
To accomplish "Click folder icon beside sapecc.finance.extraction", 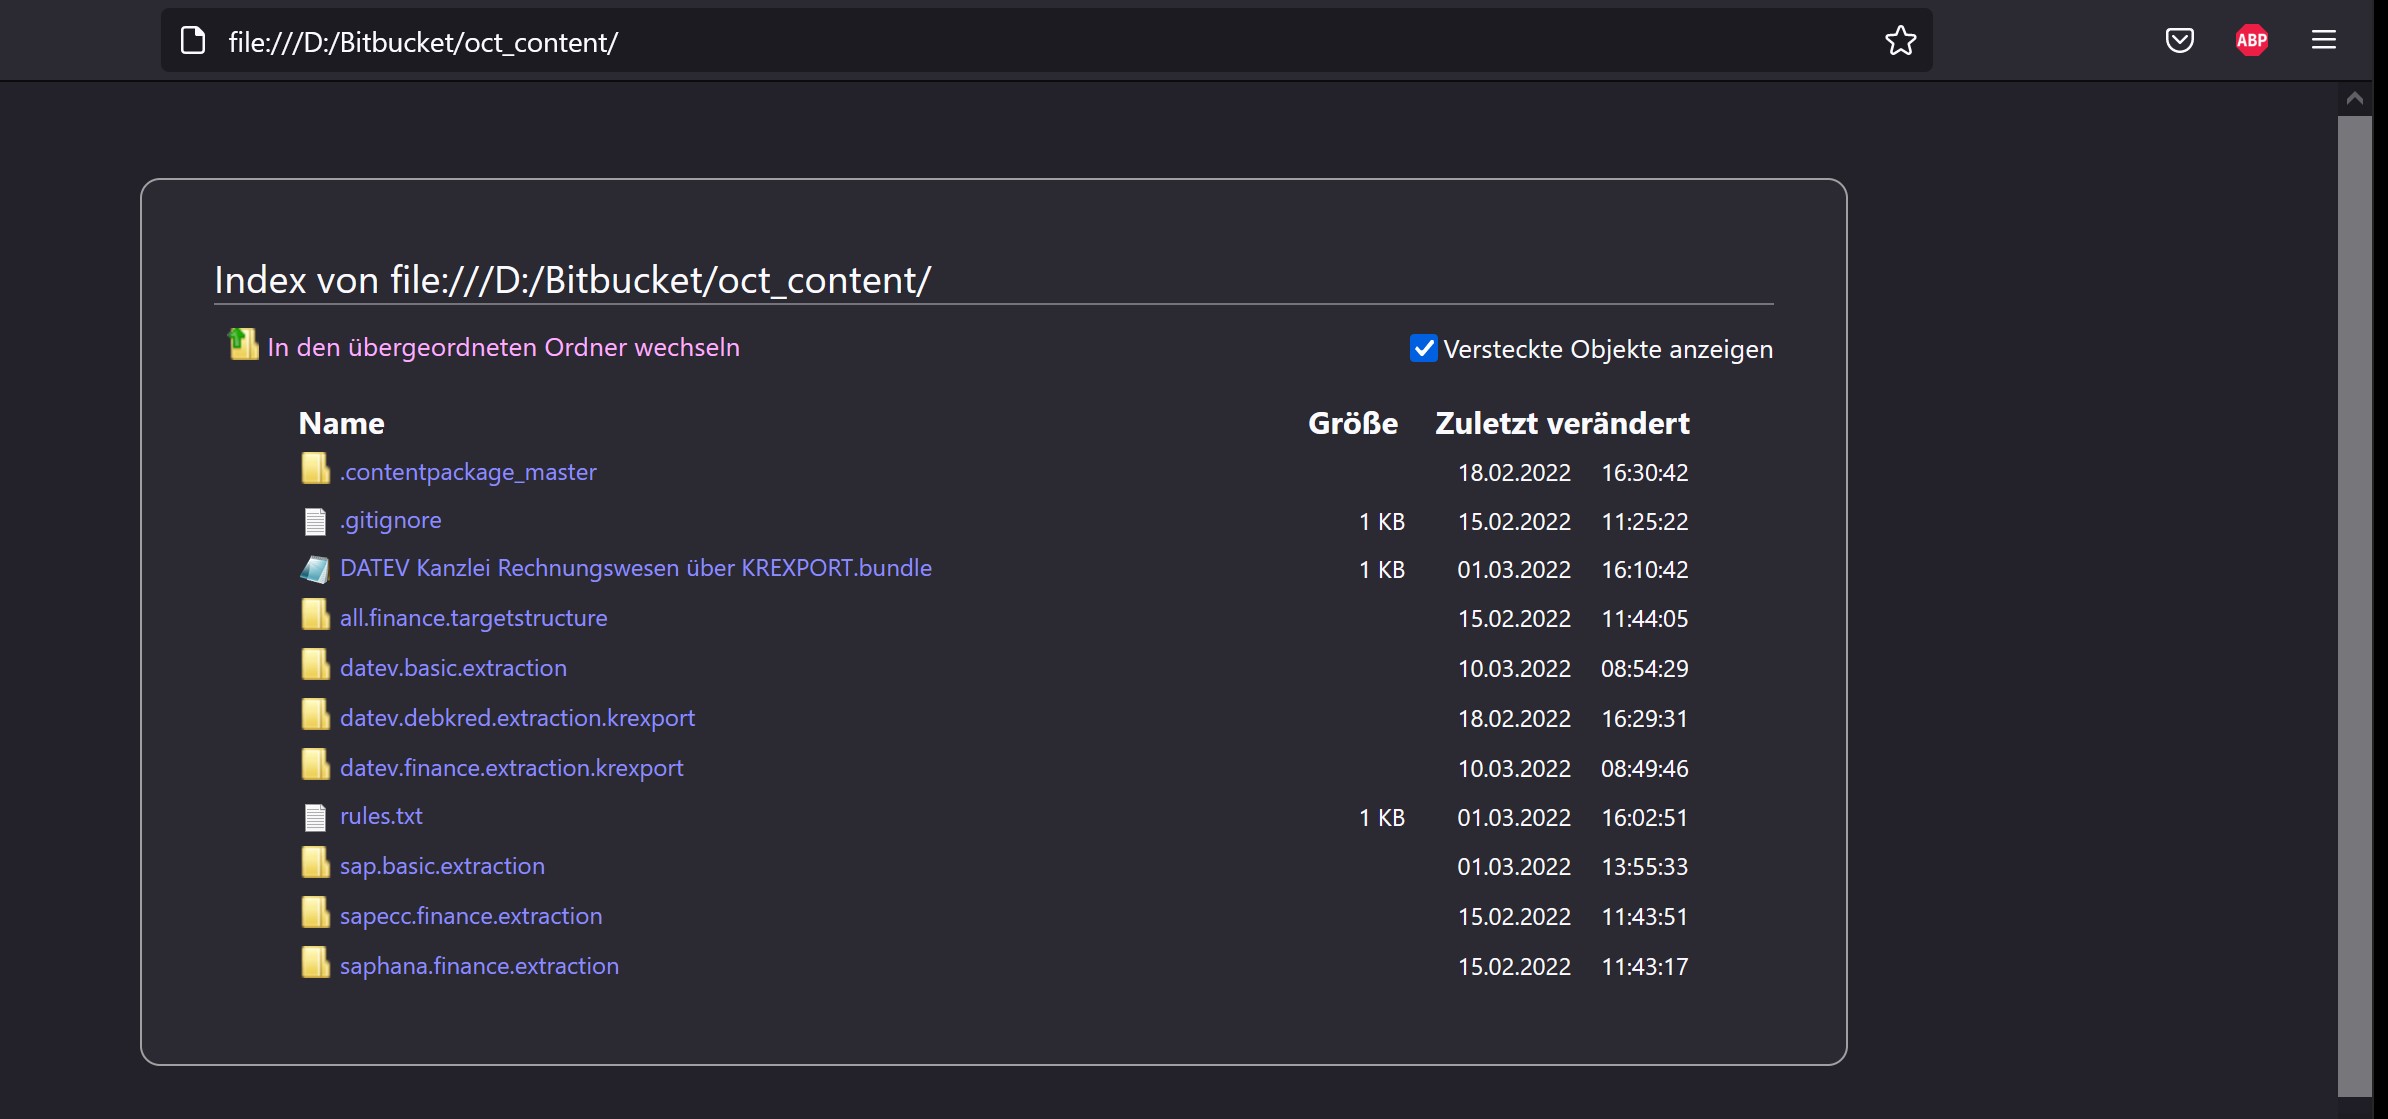I will pyautogui.click(x=315, y=913).
